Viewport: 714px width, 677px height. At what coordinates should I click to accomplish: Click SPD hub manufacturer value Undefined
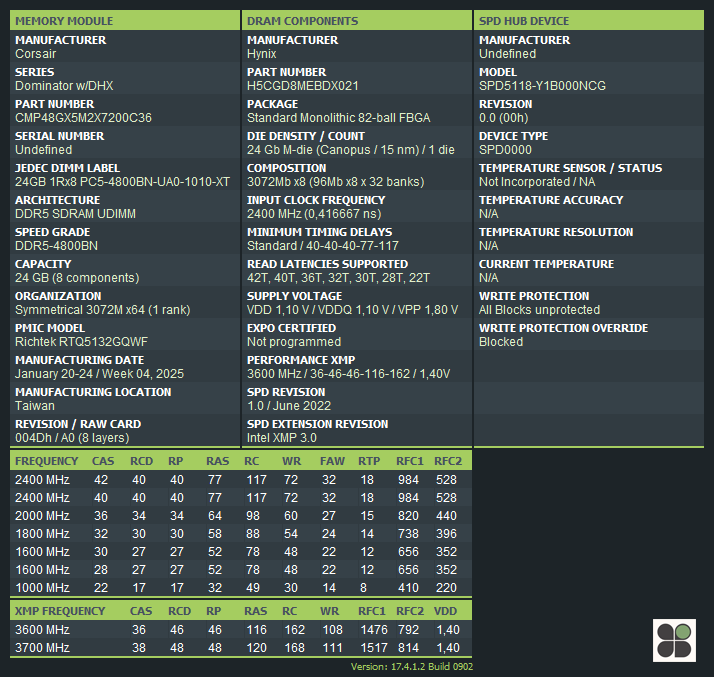pos(508,54)
